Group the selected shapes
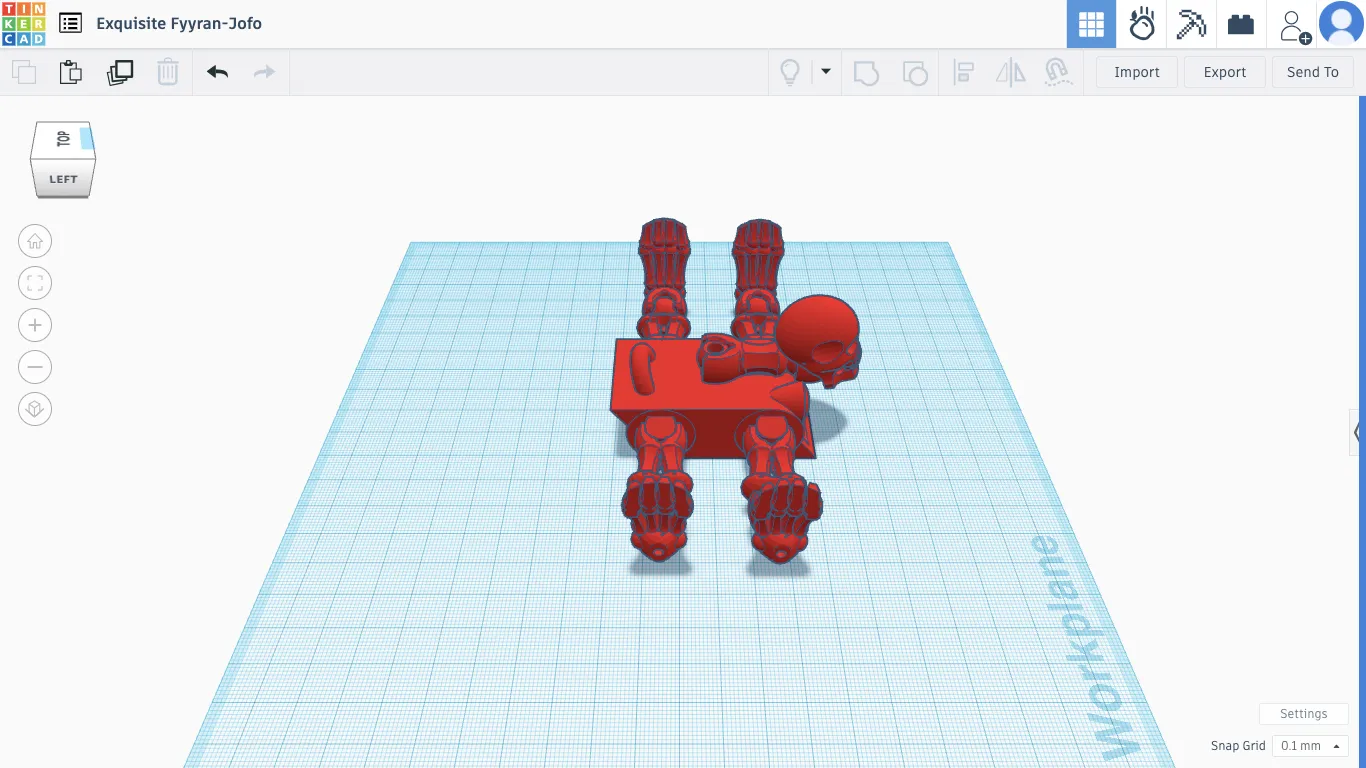 click(x=866, y=72)
